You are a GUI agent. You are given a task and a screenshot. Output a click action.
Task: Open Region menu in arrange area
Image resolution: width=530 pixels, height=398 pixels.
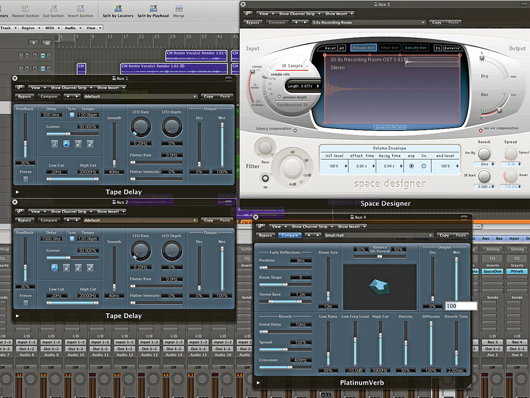coord(30,28)
